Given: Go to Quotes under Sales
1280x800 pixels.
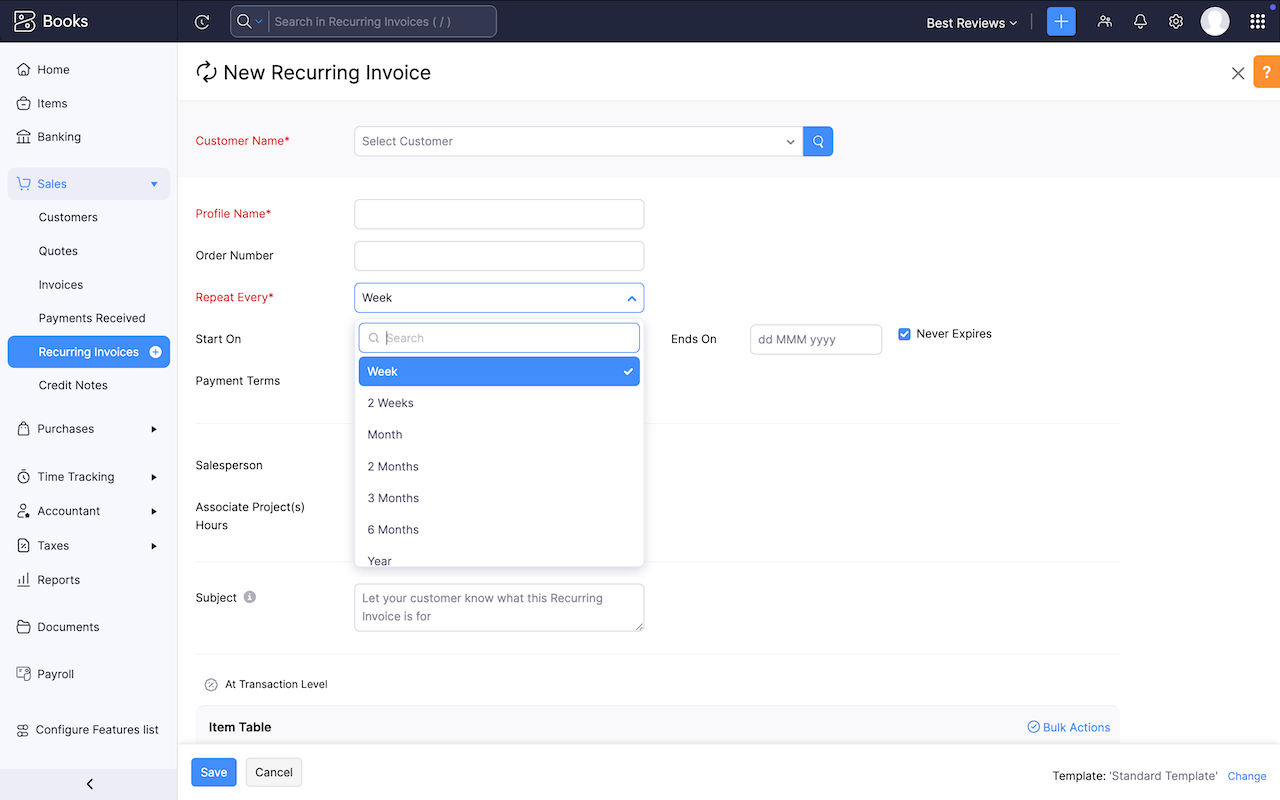Looking at the screenshot, I should 58,251.
